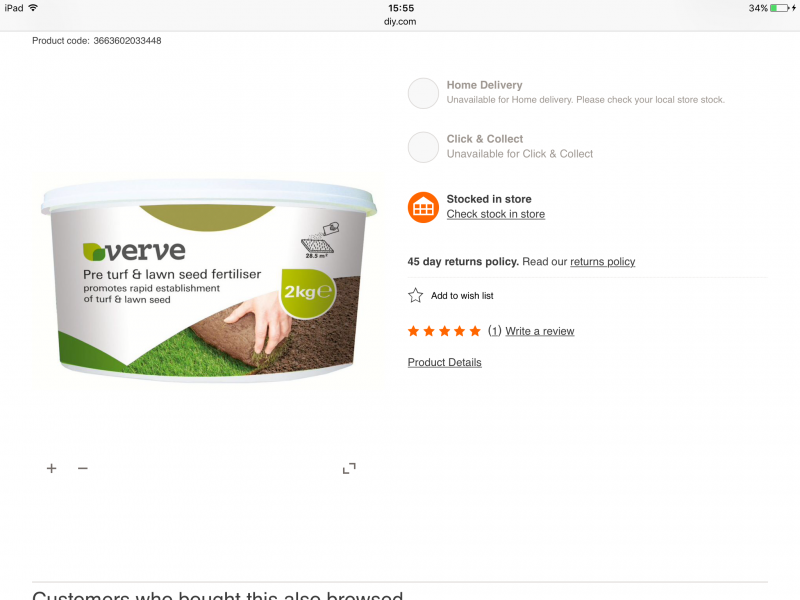Open Check stock in store link
800x600 pixels.
click(495, 214)
